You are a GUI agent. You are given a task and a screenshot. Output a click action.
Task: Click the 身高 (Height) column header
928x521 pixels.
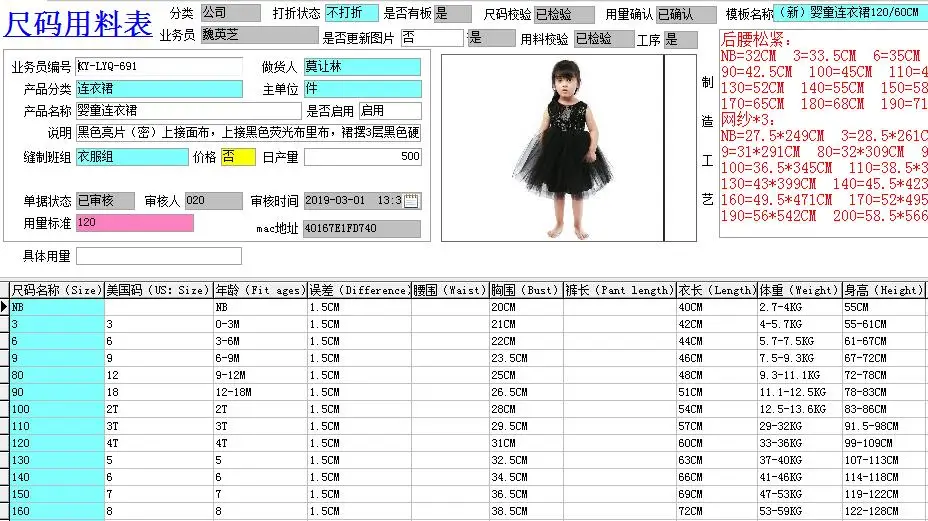tap(884, 290)
